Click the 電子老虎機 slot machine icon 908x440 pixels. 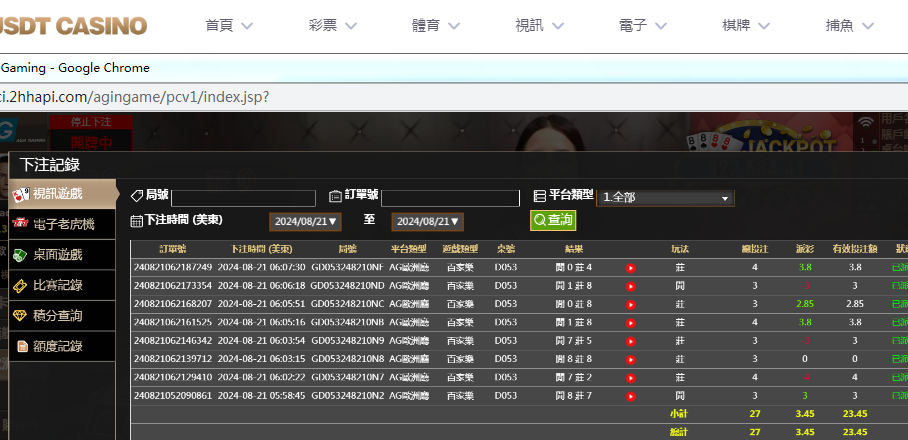click(x=20, y=224)
